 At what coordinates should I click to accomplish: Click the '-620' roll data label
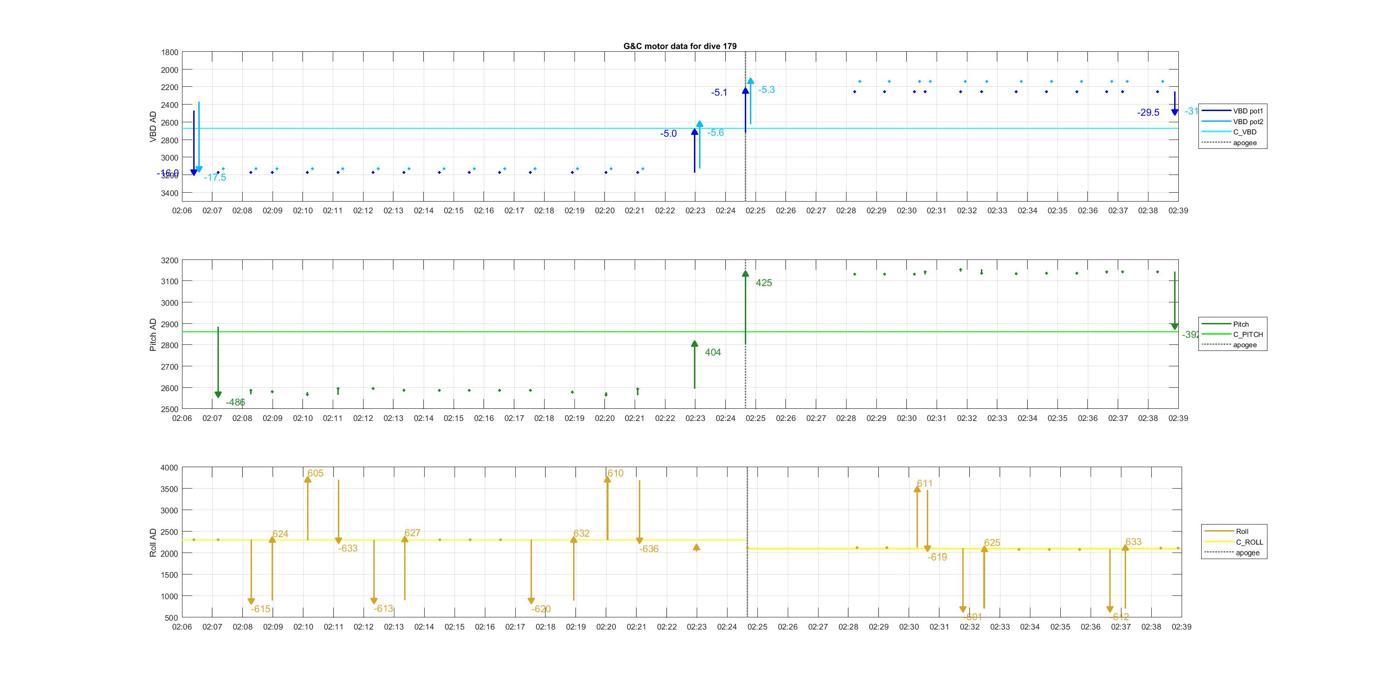click(541, 609)
